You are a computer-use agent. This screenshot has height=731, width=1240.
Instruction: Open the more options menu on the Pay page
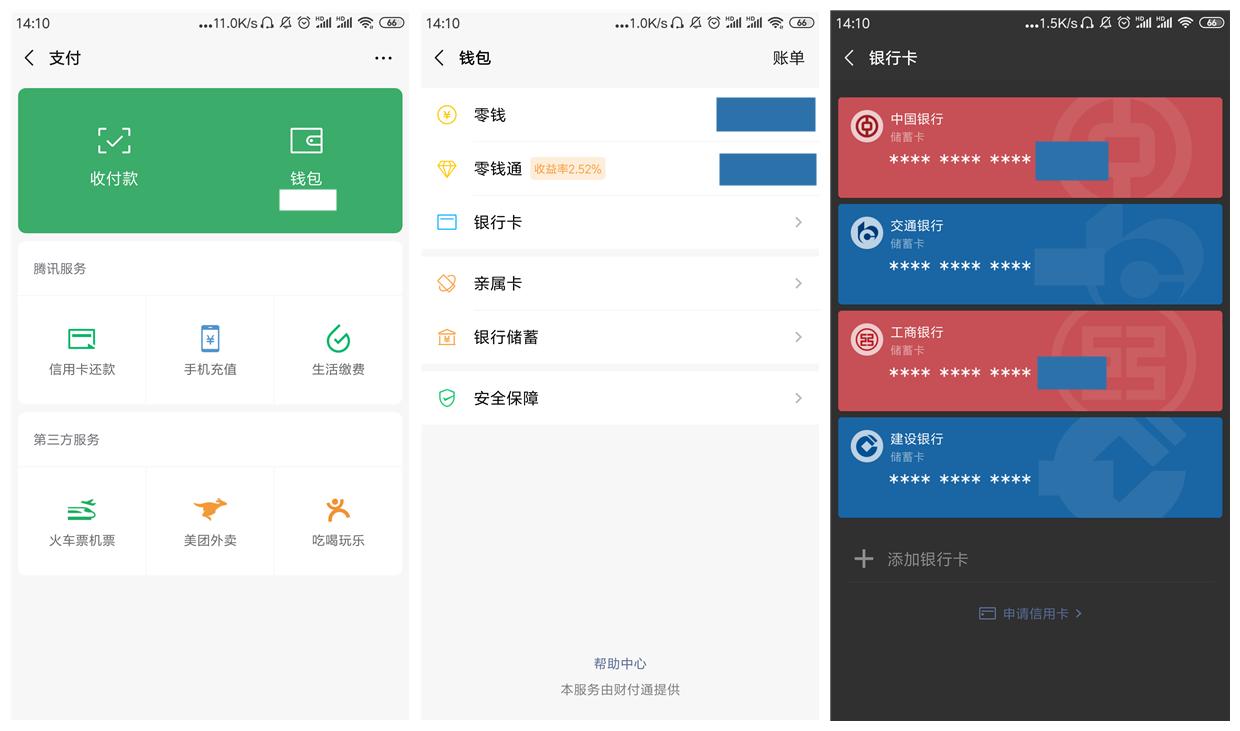tap(383, 58)
